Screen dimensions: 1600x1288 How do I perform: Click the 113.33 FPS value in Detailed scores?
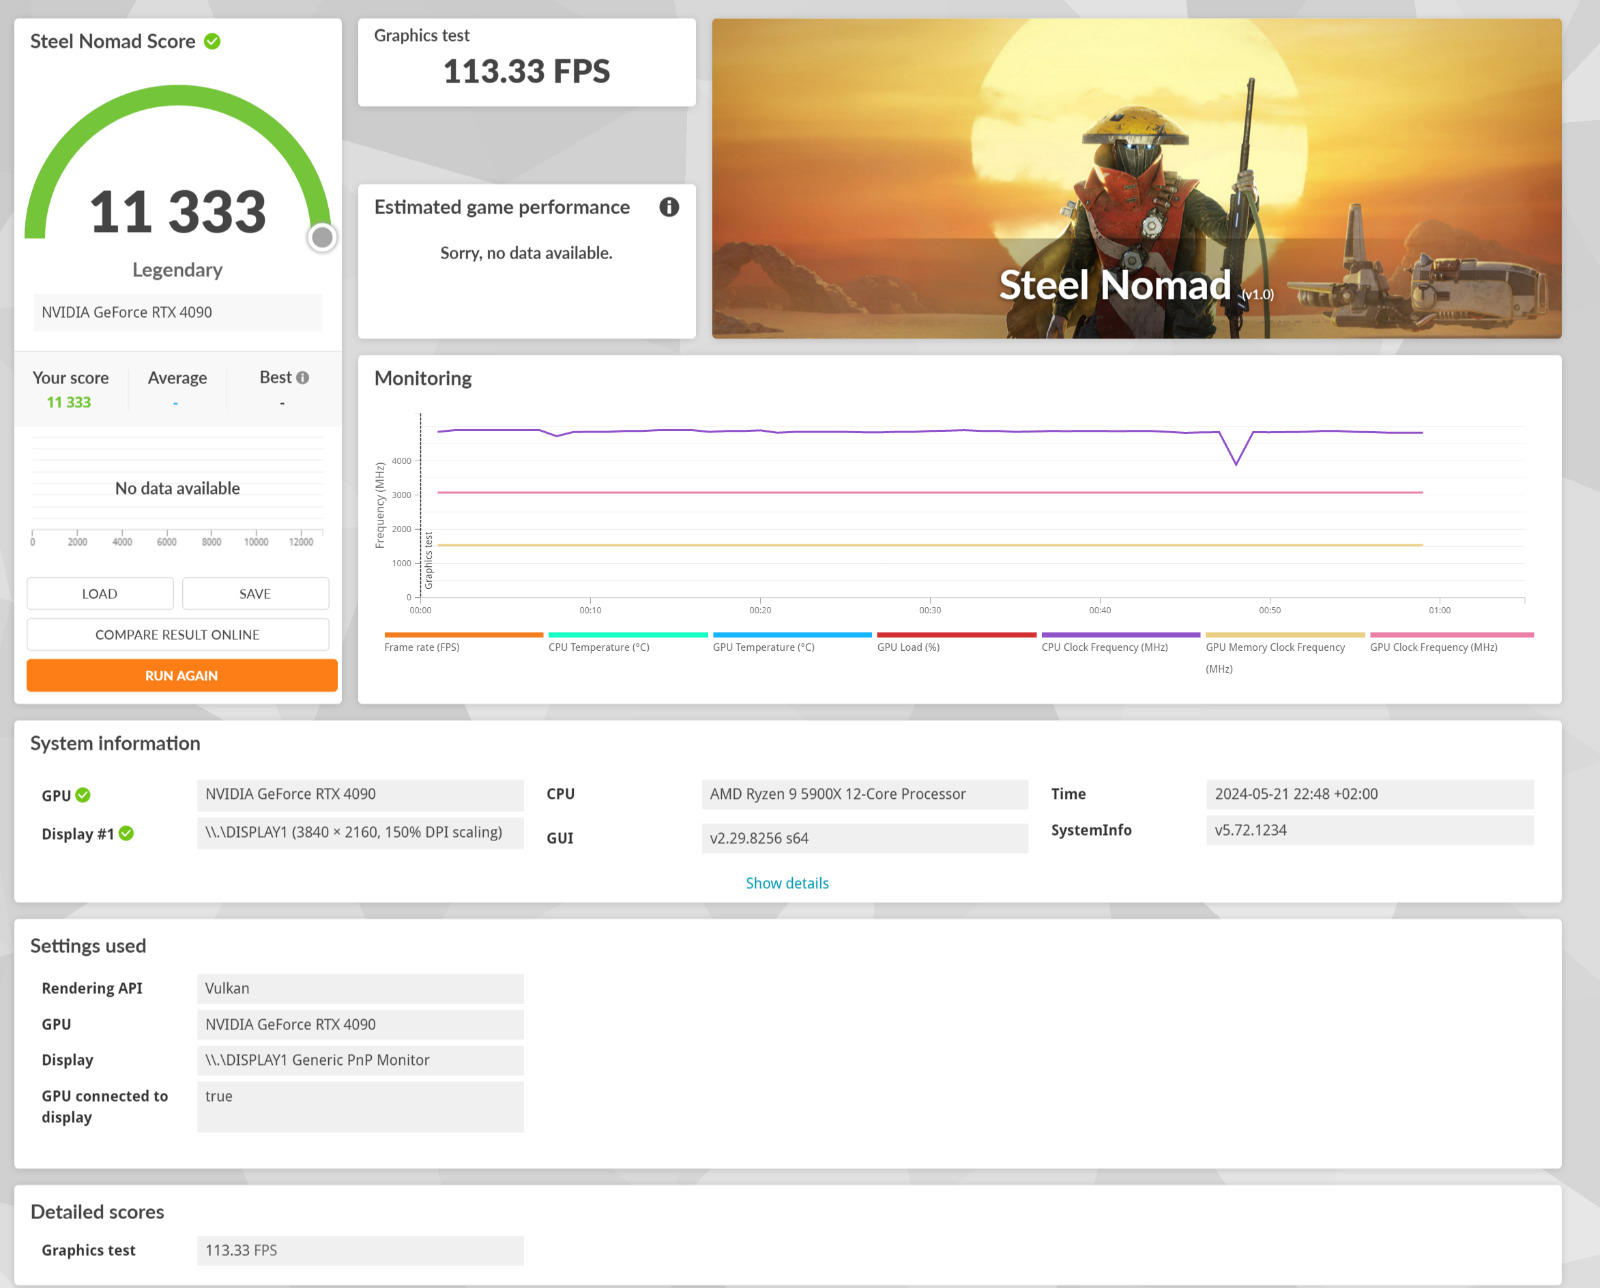360,1251
